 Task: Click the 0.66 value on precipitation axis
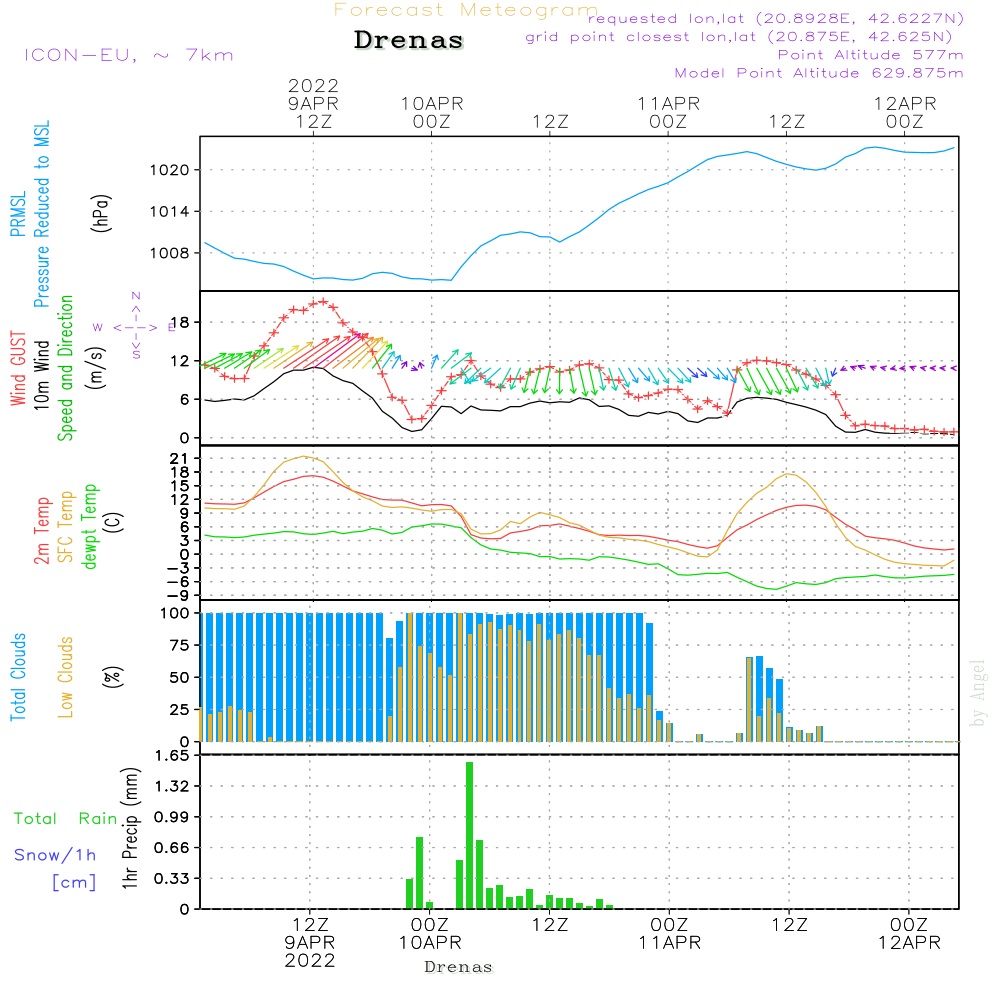(x=172, y=848)
